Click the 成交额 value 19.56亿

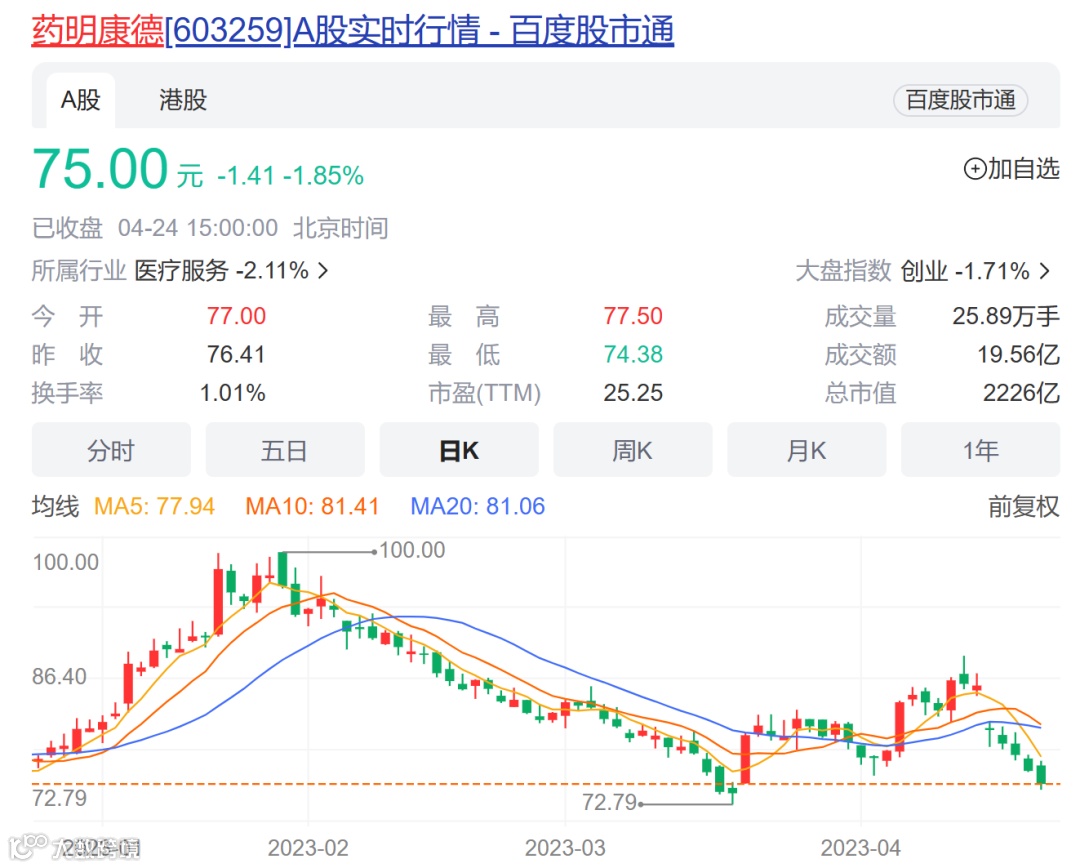tap(1019, 355)
